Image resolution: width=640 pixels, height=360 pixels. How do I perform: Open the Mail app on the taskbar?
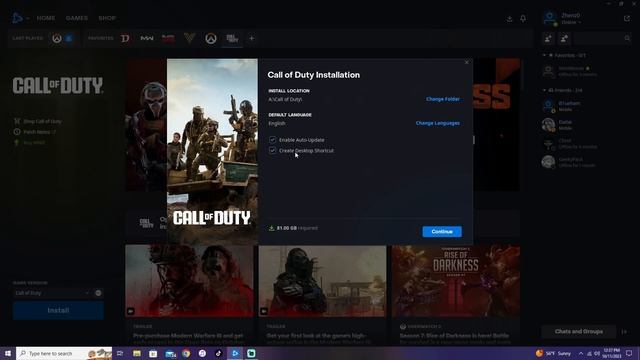click(x=170, y=353)
